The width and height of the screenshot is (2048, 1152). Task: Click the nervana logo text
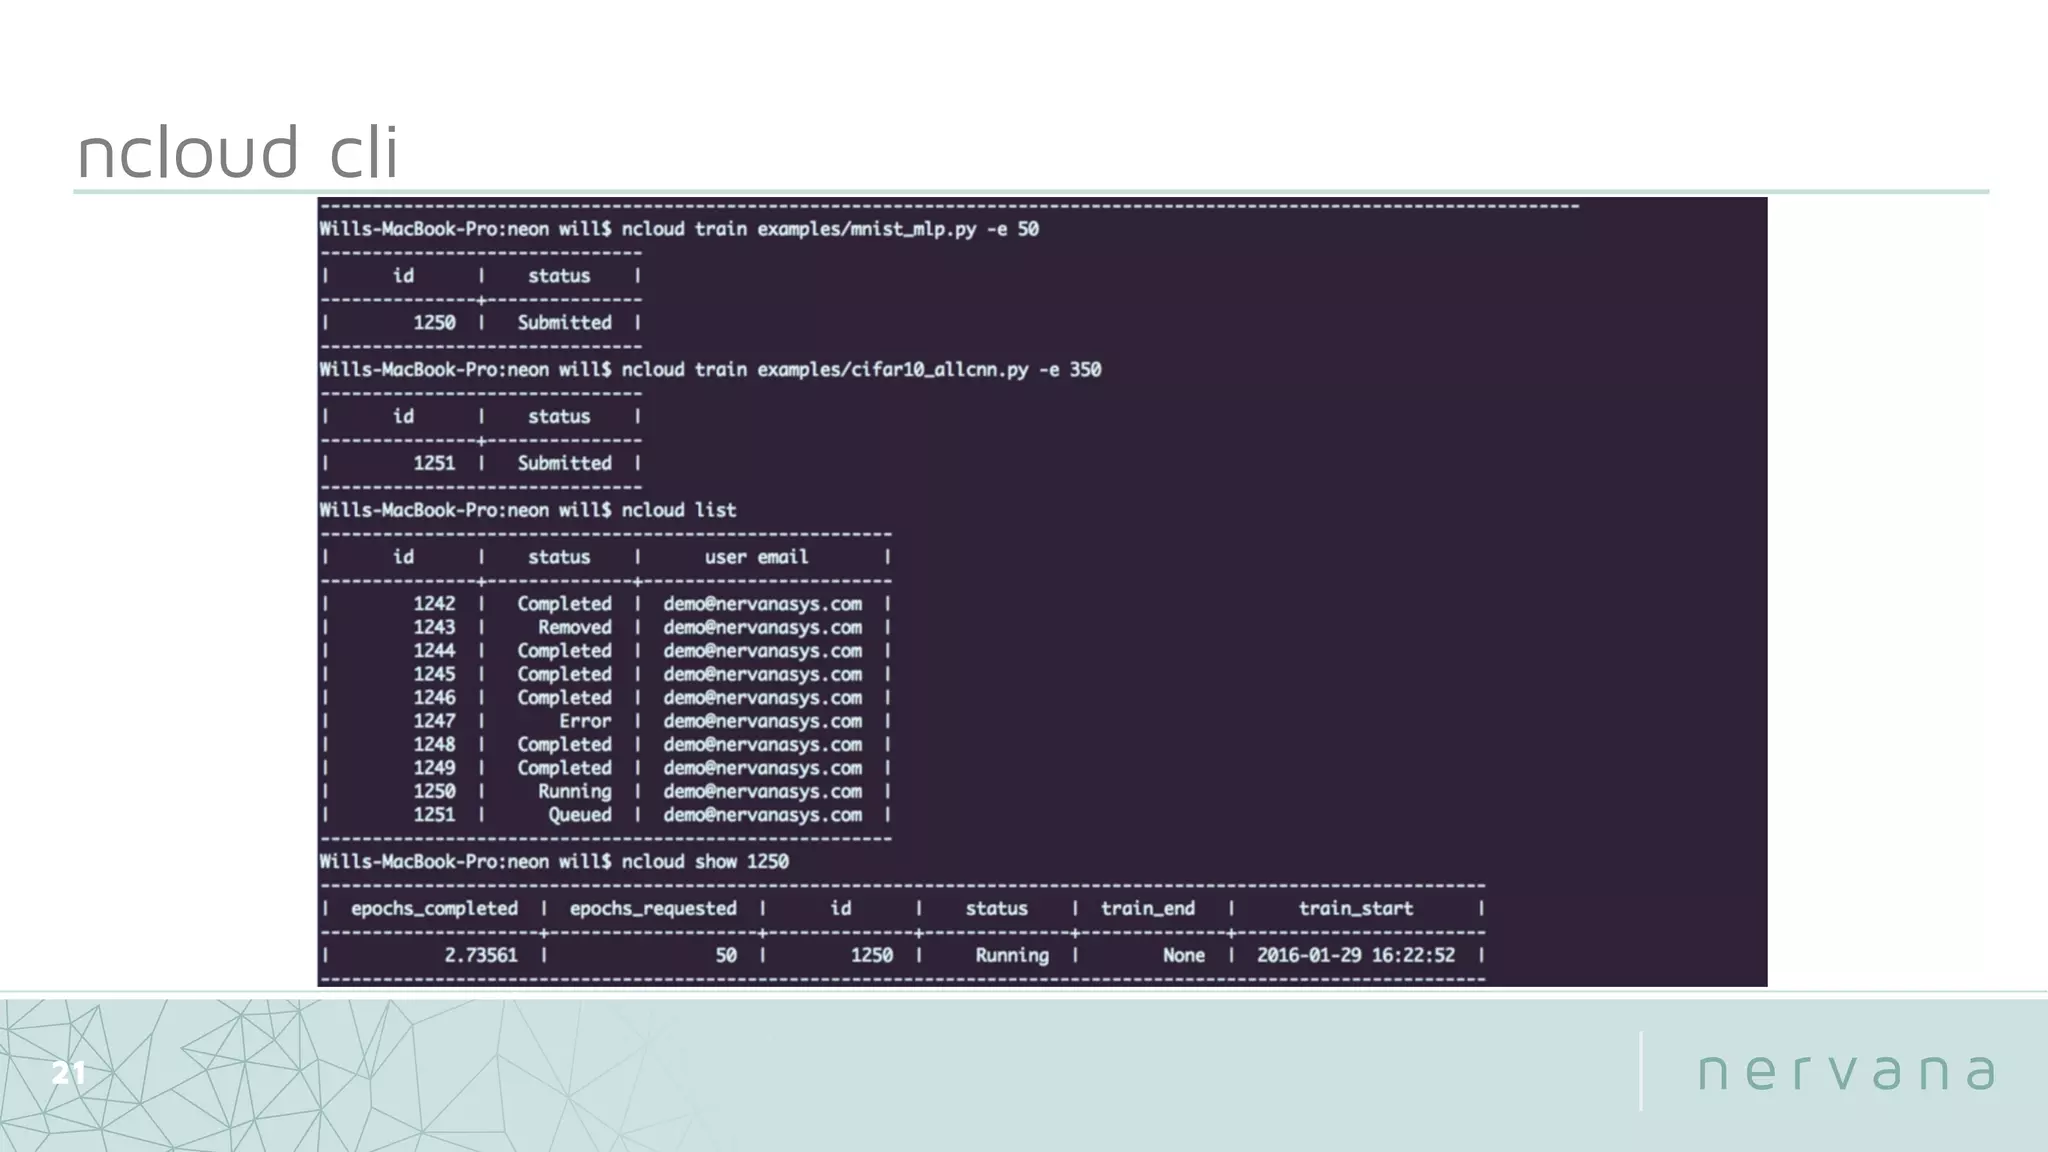(1846, 1071)
